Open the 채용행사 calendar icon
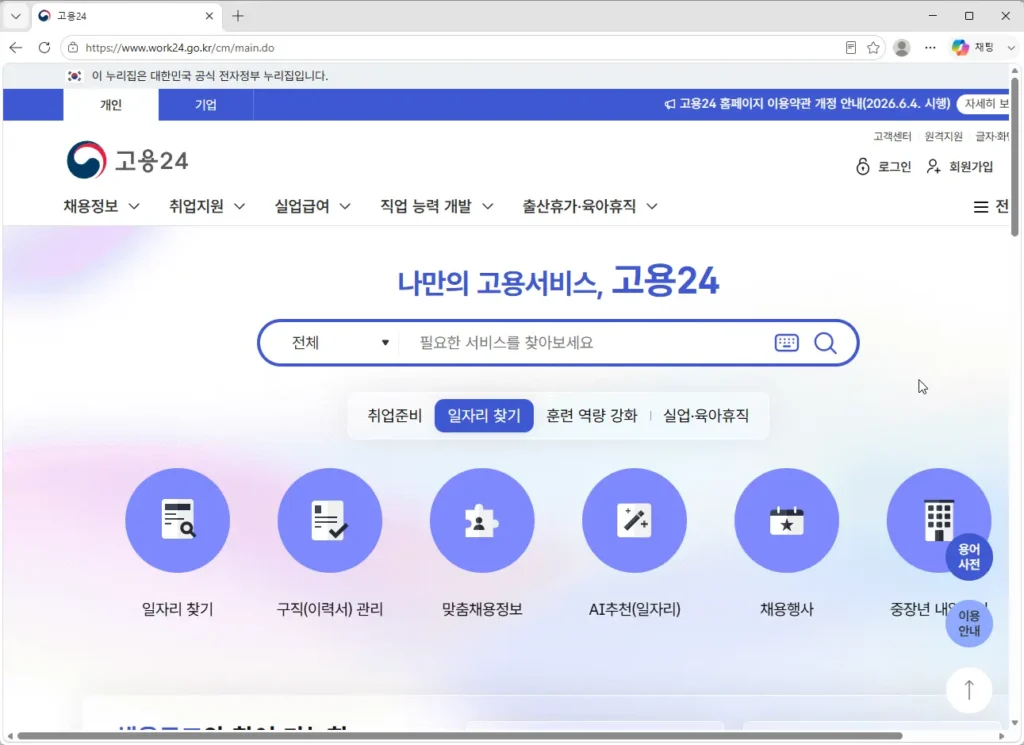Screen dimensions: 1024x745 (786, 520)
